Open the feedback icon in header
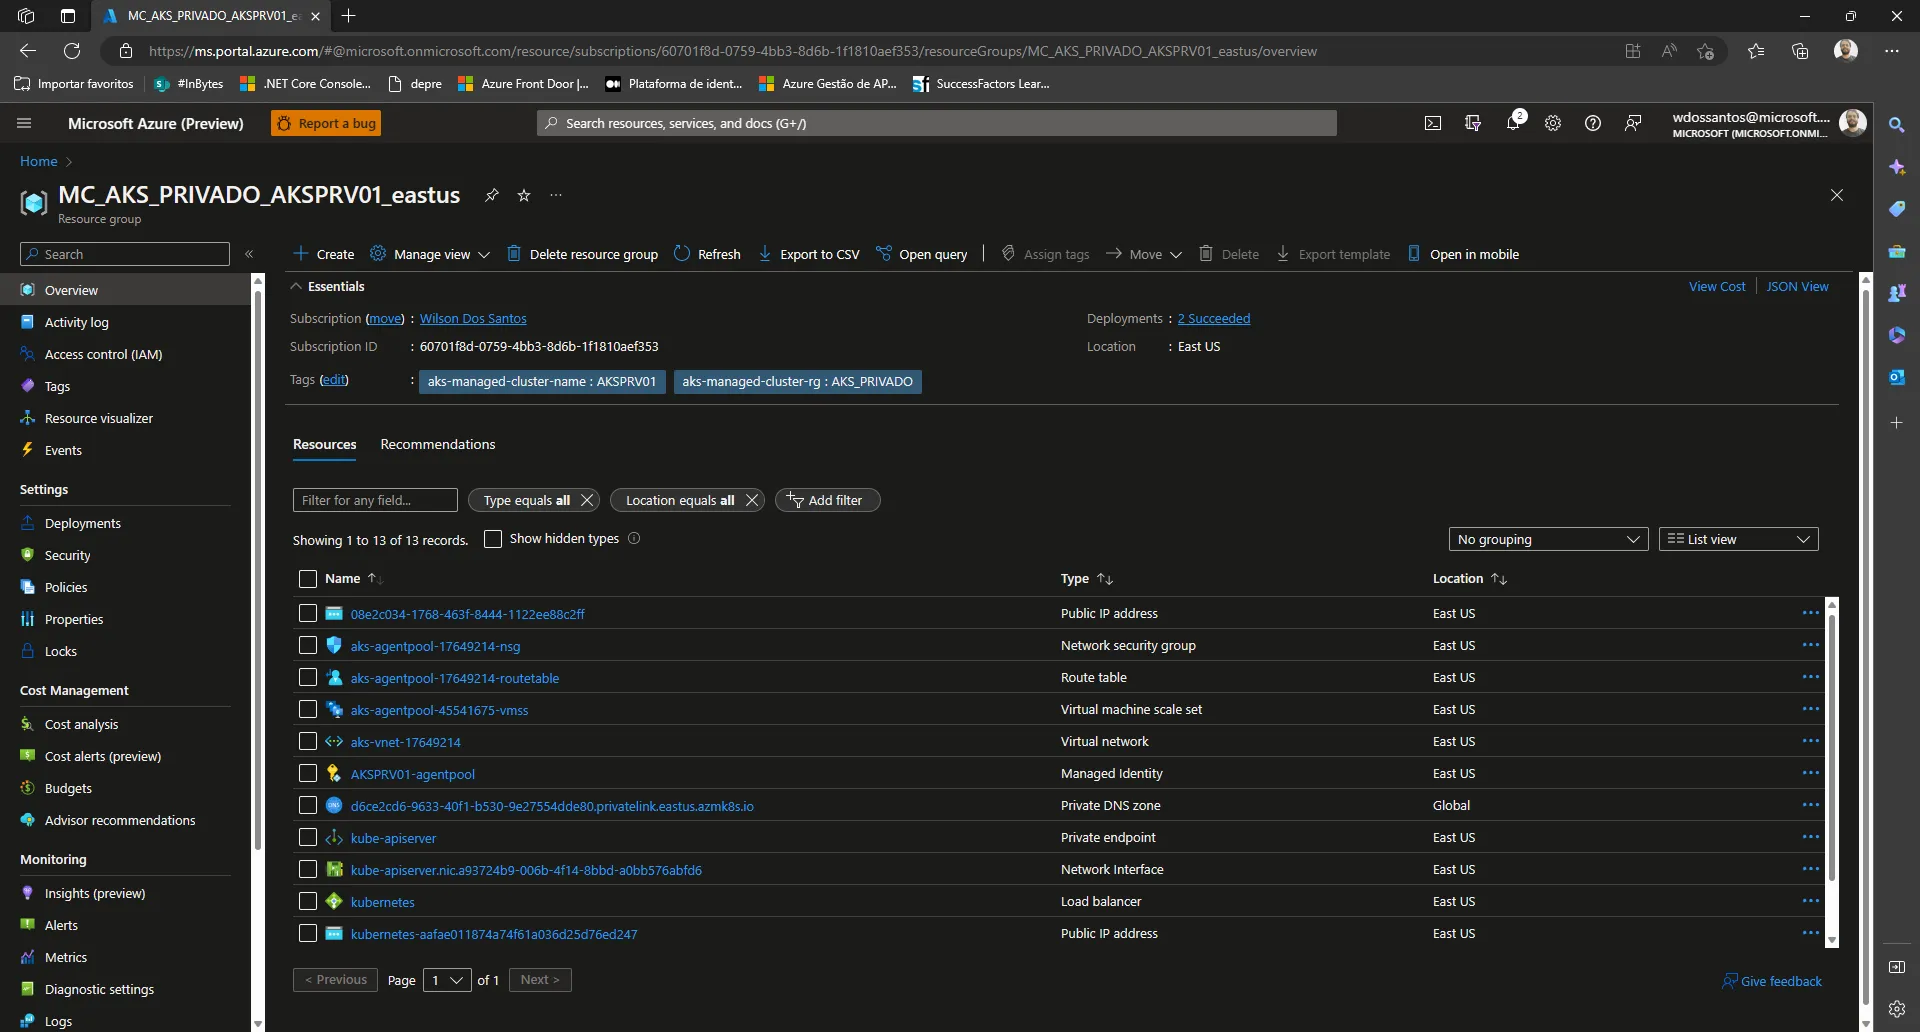Screen dimensions: 1920x1032 (1633, 123)
